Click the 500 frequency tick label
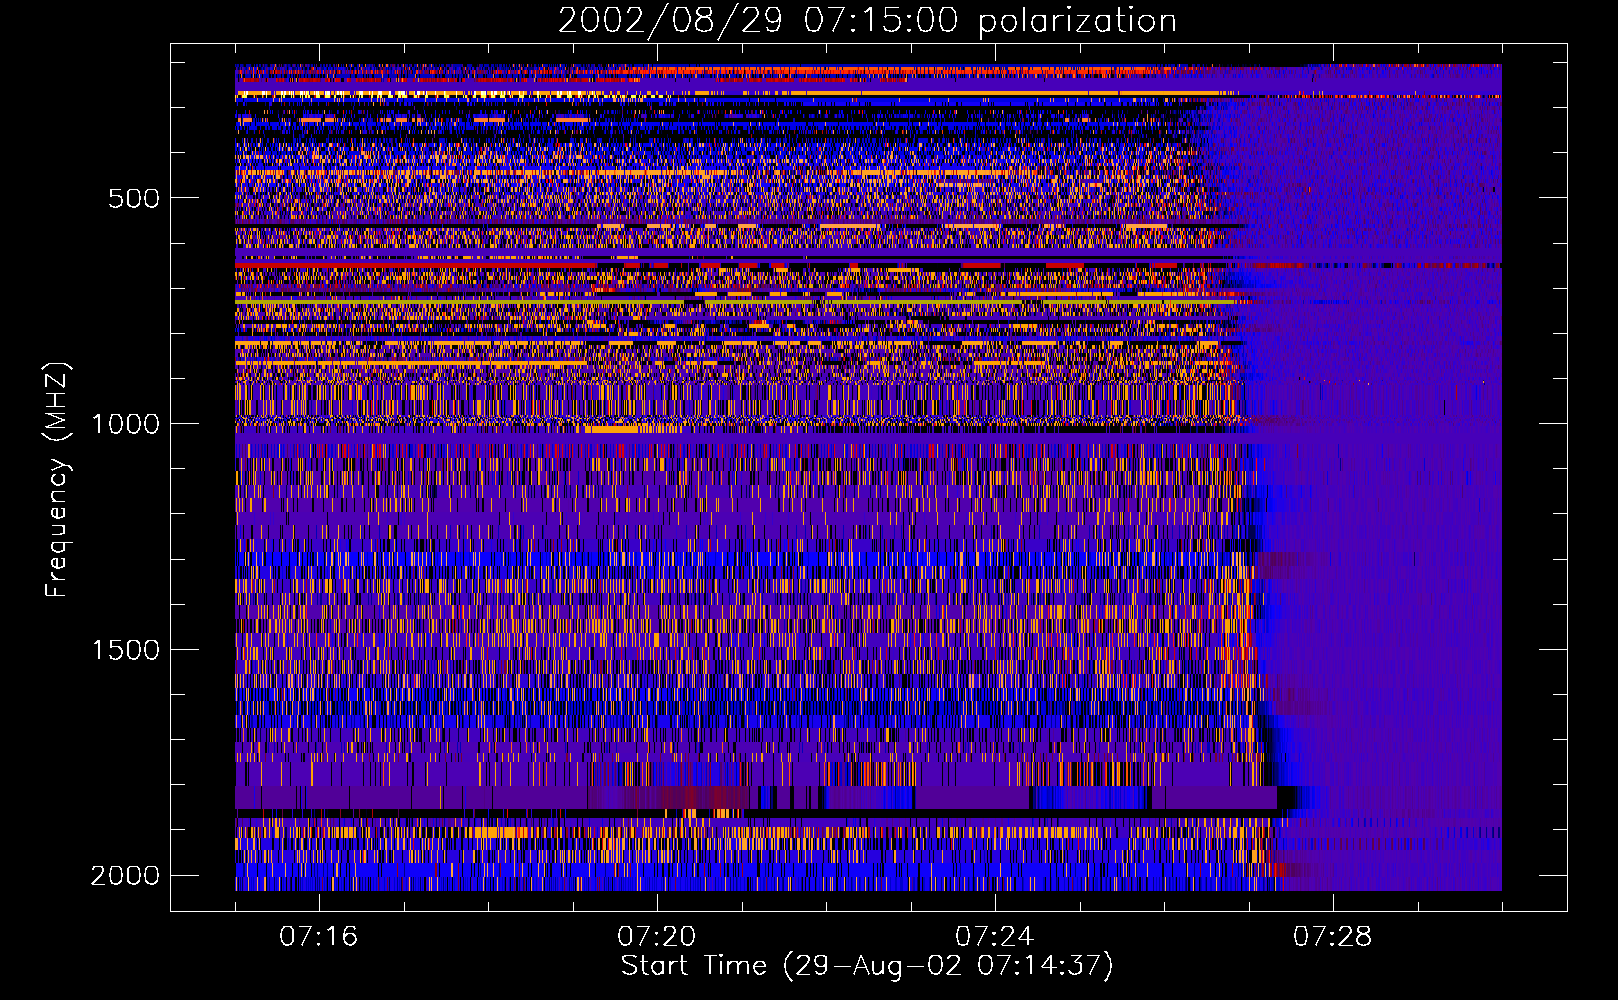This screenshot has width=1618, height=1000. [x=134, y=198]
